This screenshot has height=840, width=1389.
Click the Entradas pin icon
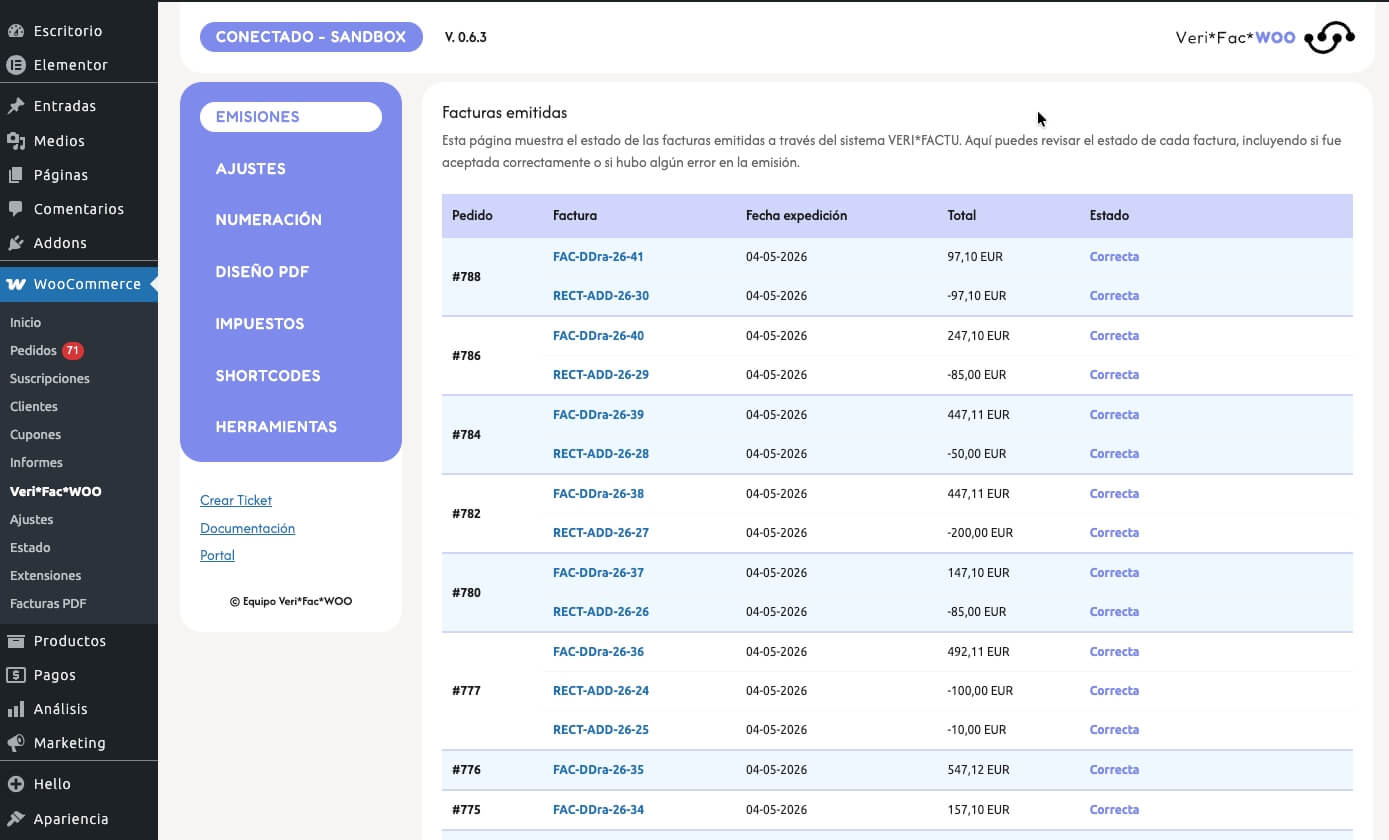(16, 106)
